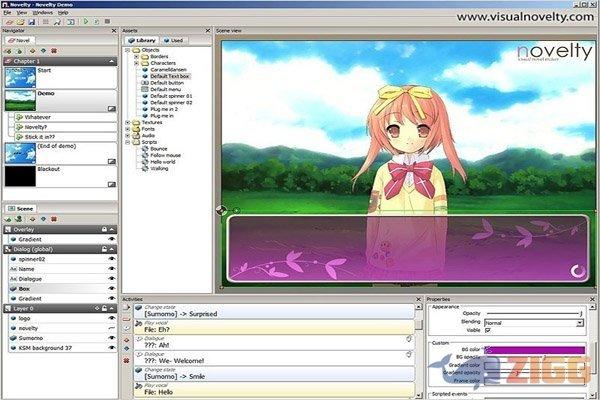Hide the Sumomo object using its eye icon
The height and width of the screenshot is (400, 600).
[112, 338]
